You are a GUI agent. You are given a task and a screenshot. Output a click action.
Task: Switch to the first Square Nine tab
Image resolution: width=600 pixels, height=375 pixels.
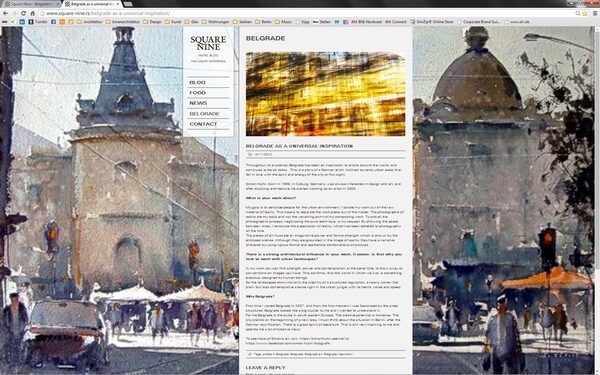coord(31,4)
